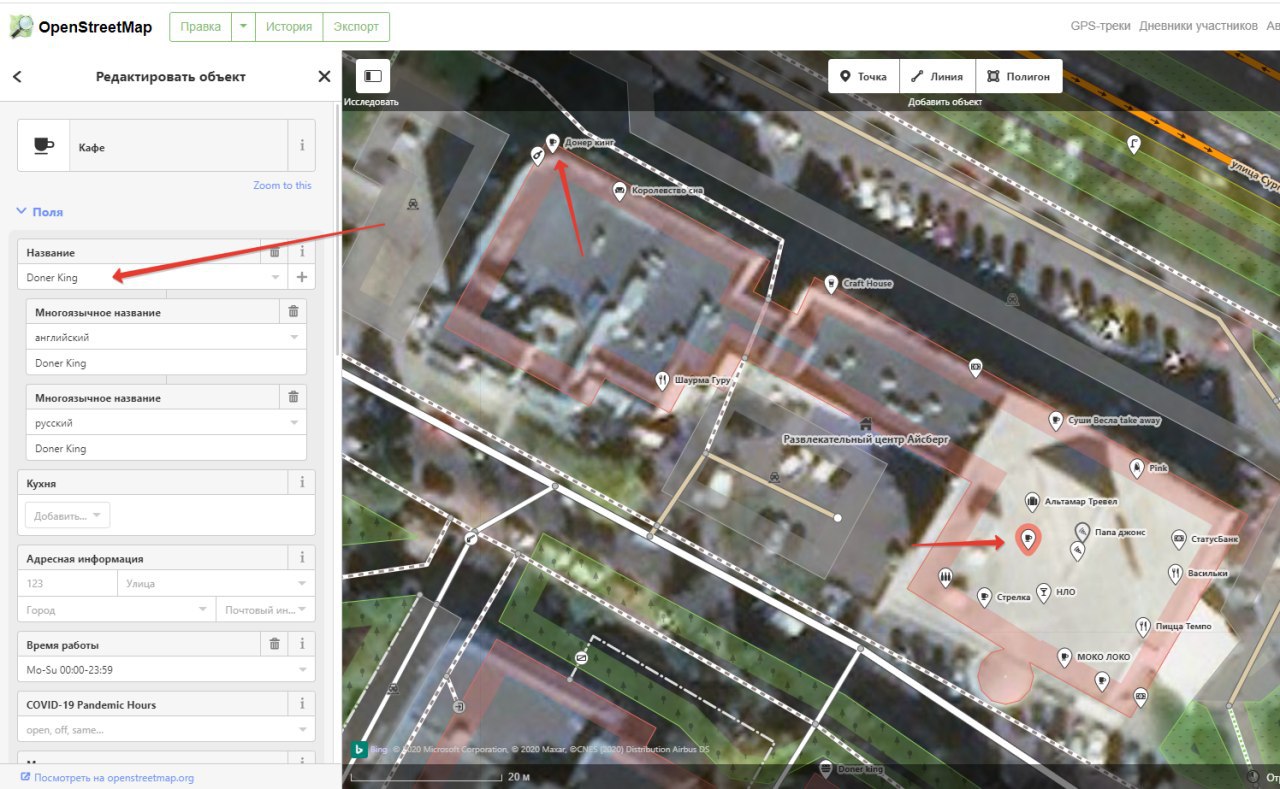Image resolution: width=1280 pixels, height=789 pixels.
Task: Select the НЛО bar marker
Action: point(1044,592)
